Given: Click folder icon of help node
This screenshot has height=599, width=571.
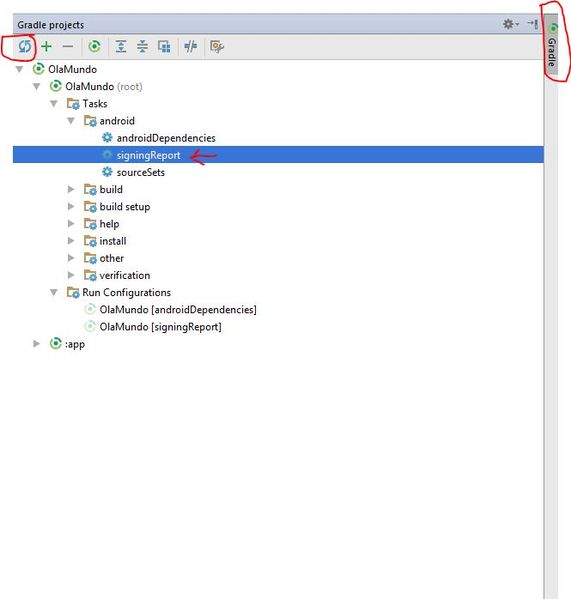Looking at the screenshot, I should [x=90, y=223].
